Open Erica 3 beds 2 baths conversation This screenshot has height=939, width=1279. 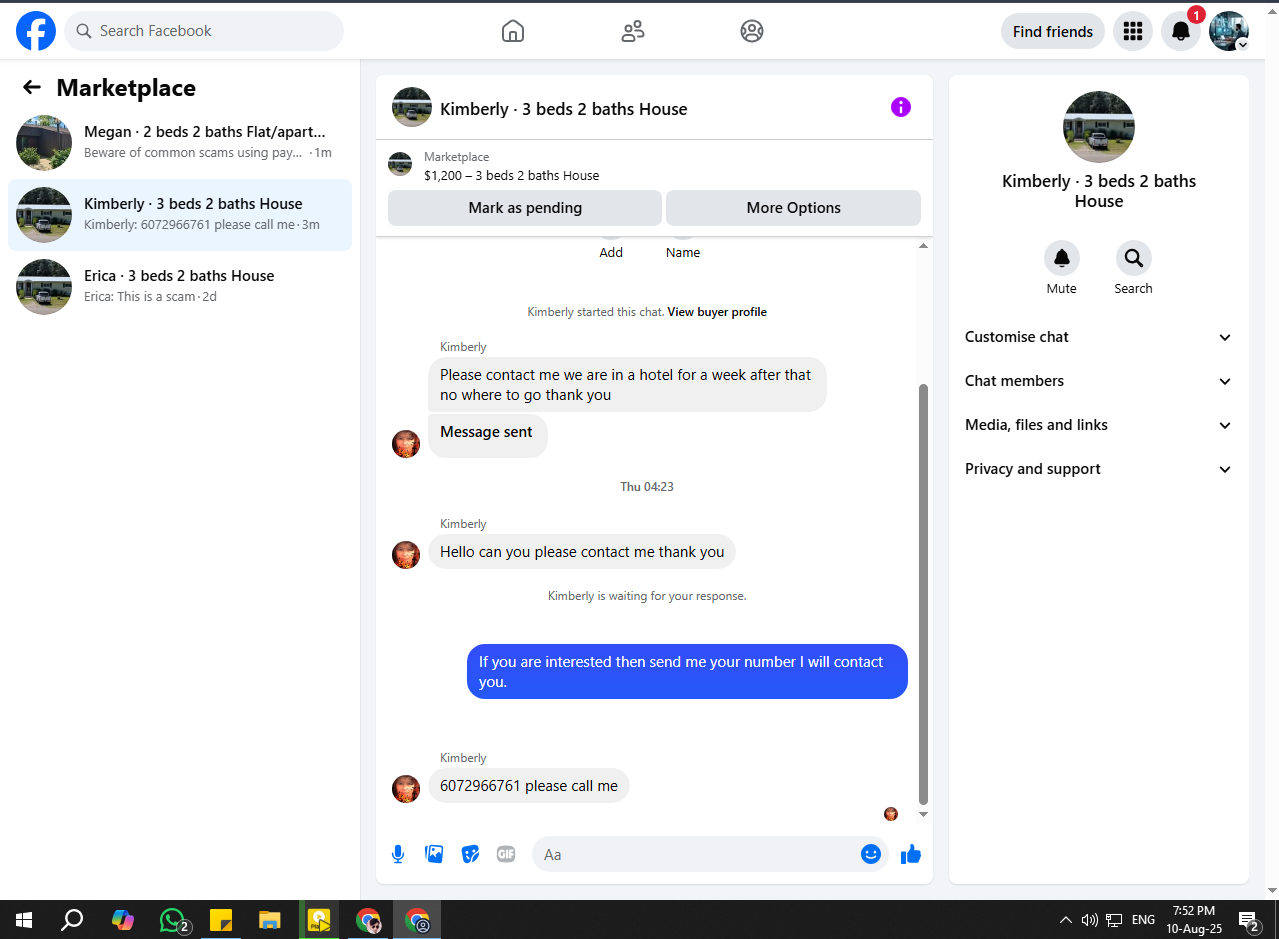click(180, 287)
